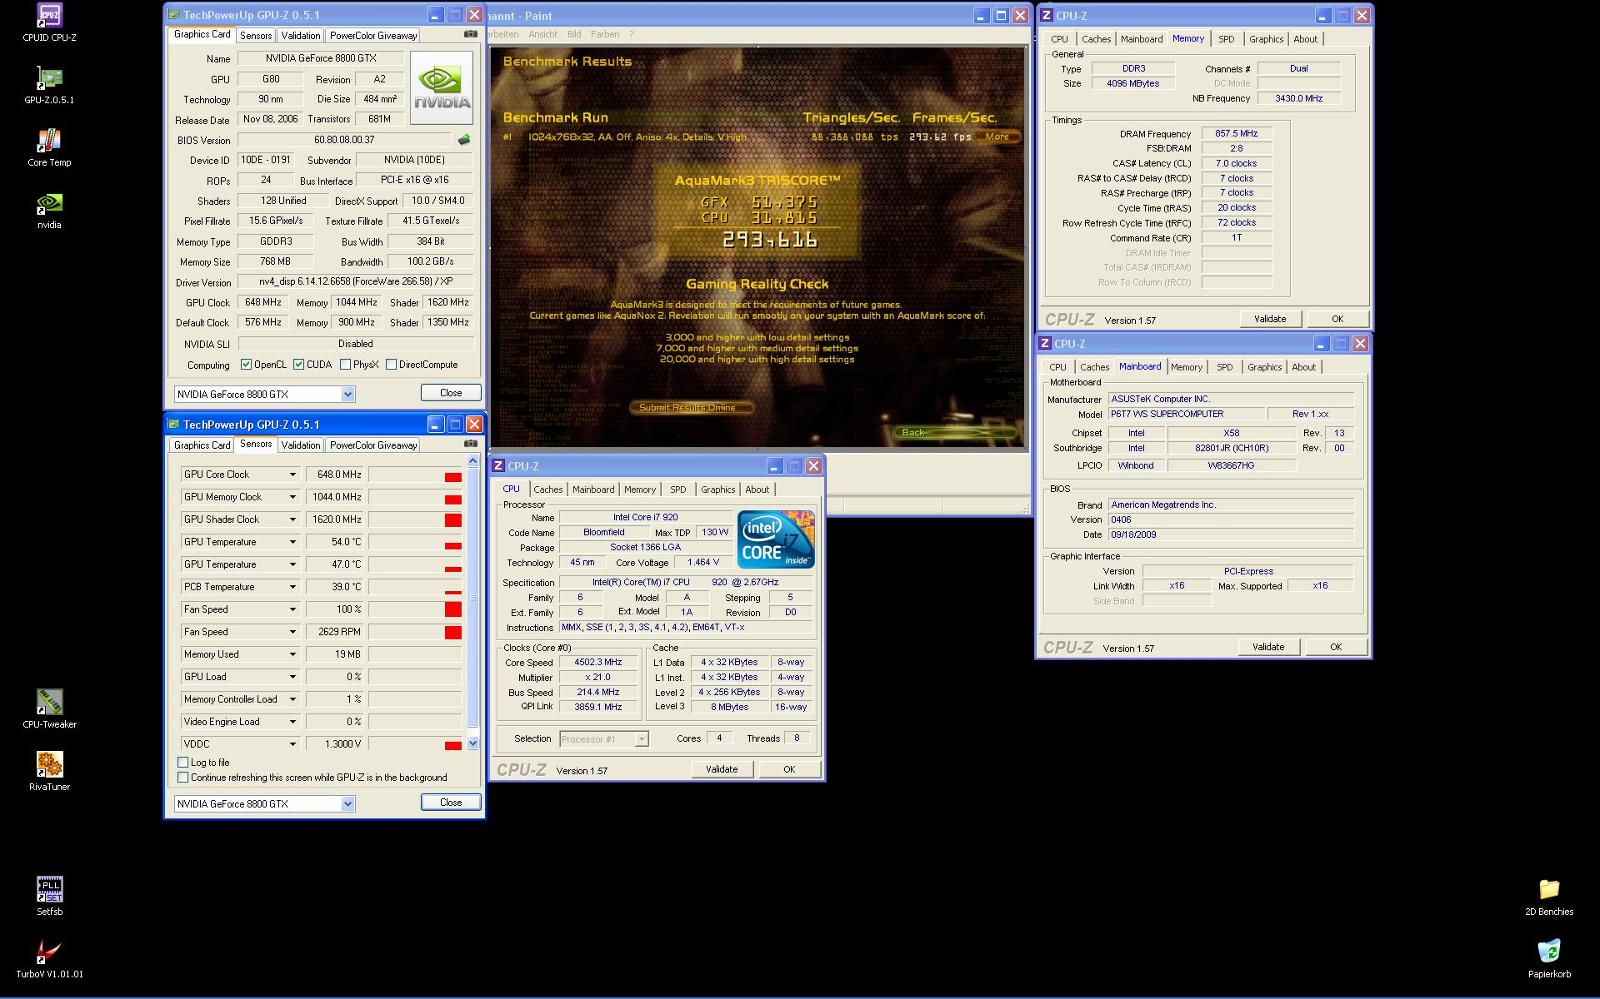This screenshot has height=999, width=1600.
Task: Switch to SPD tab in CPU-Z Memory window
Action: tap(1226, 39)
